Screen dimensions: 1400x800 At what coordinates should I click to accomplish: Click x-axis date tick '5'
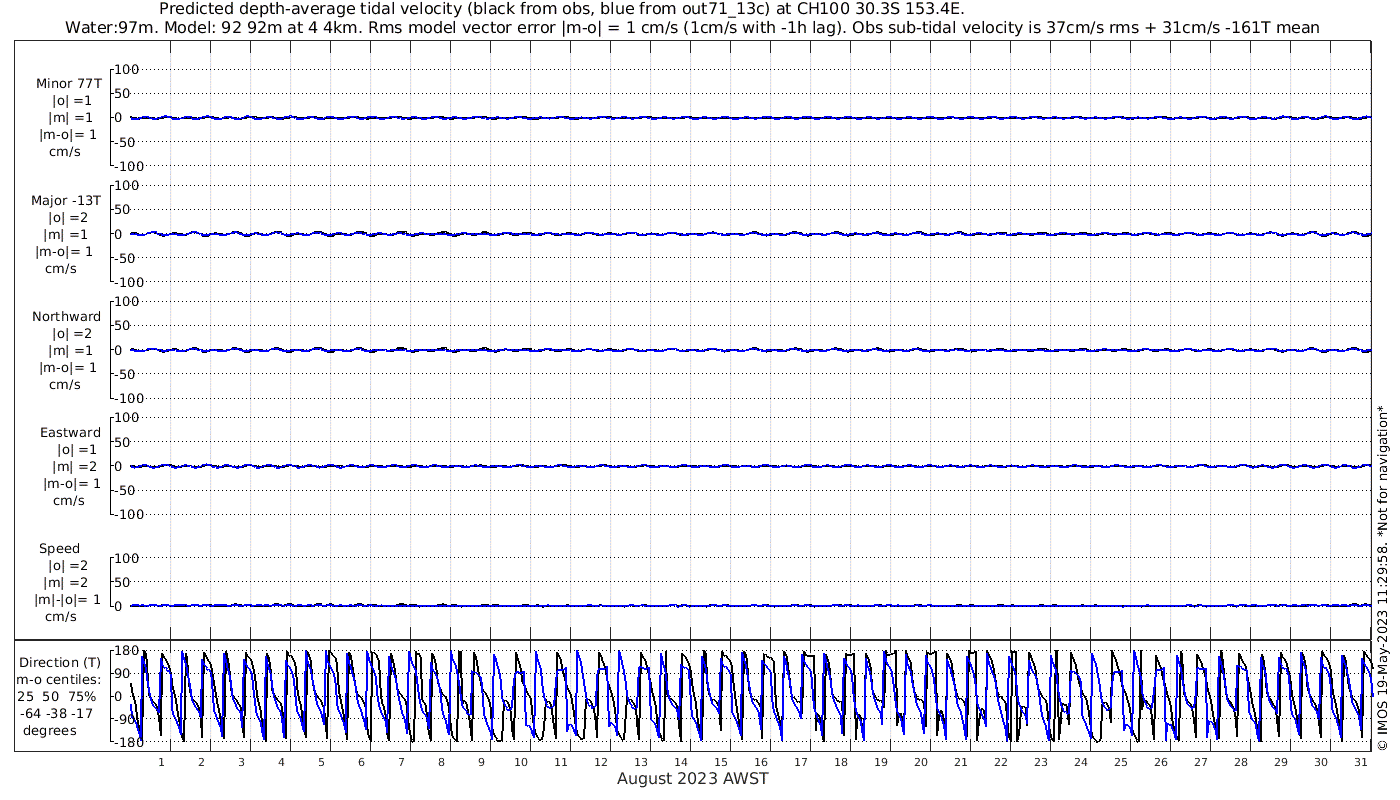point(321,762)
